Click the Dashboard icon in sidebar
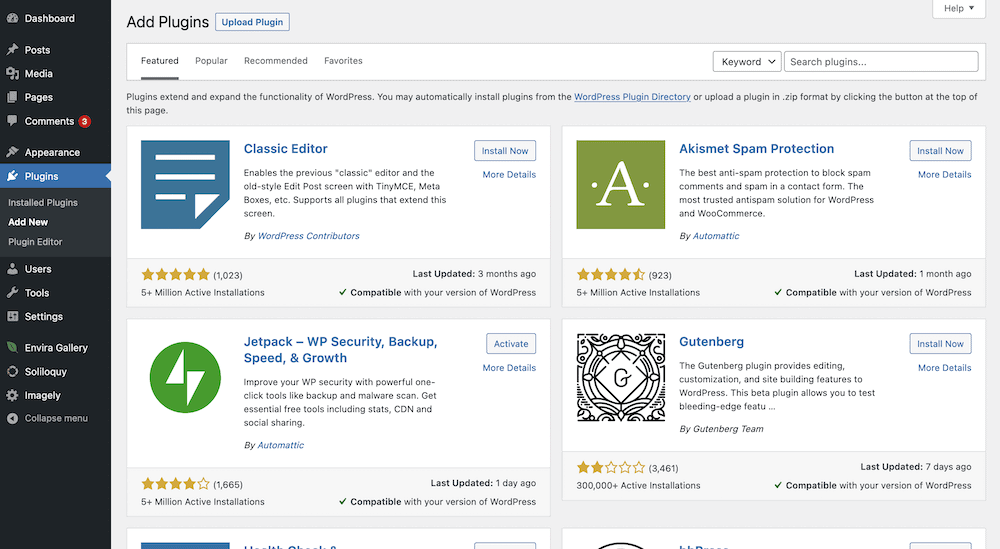Viewport: 1000px width, 549px height. (x=12, y=18)
